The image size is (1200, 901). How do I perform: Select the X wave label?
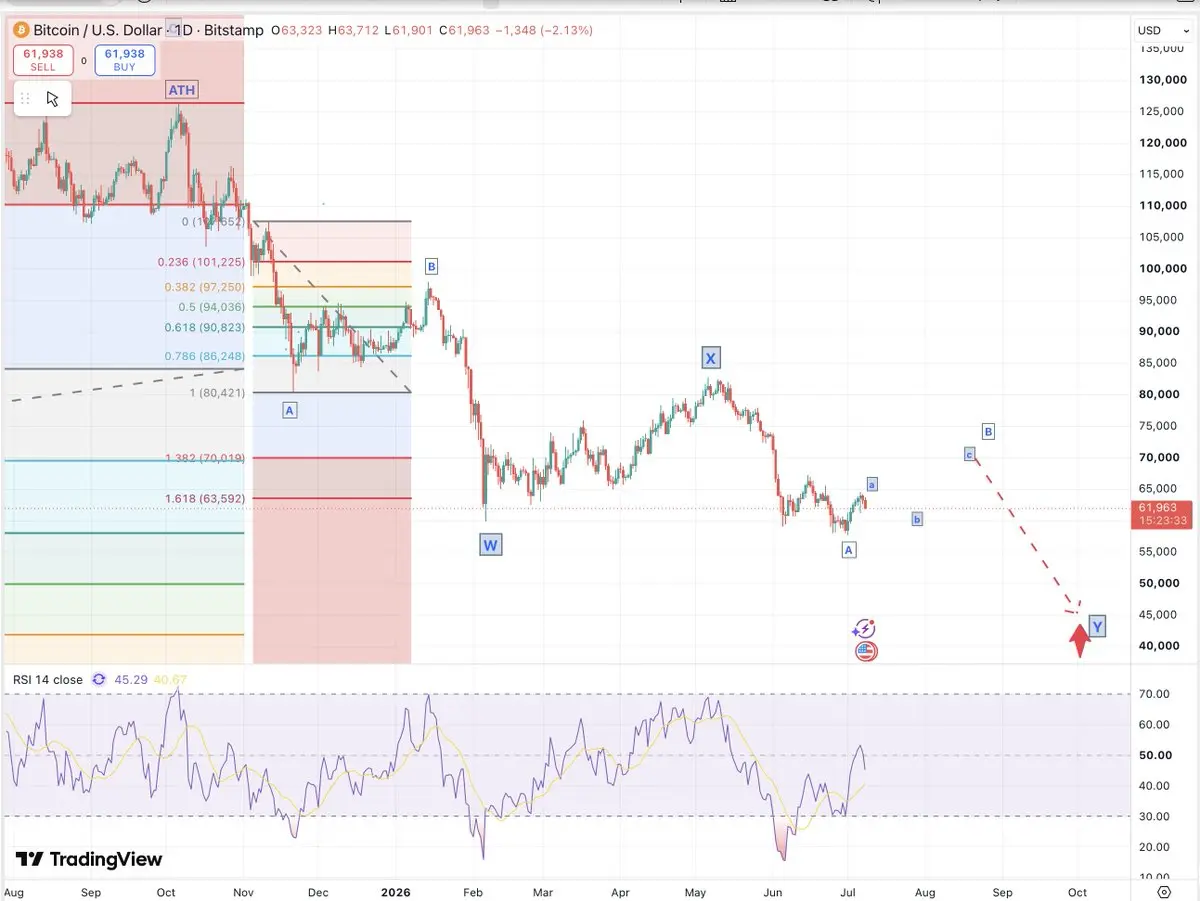coord(710,358)
